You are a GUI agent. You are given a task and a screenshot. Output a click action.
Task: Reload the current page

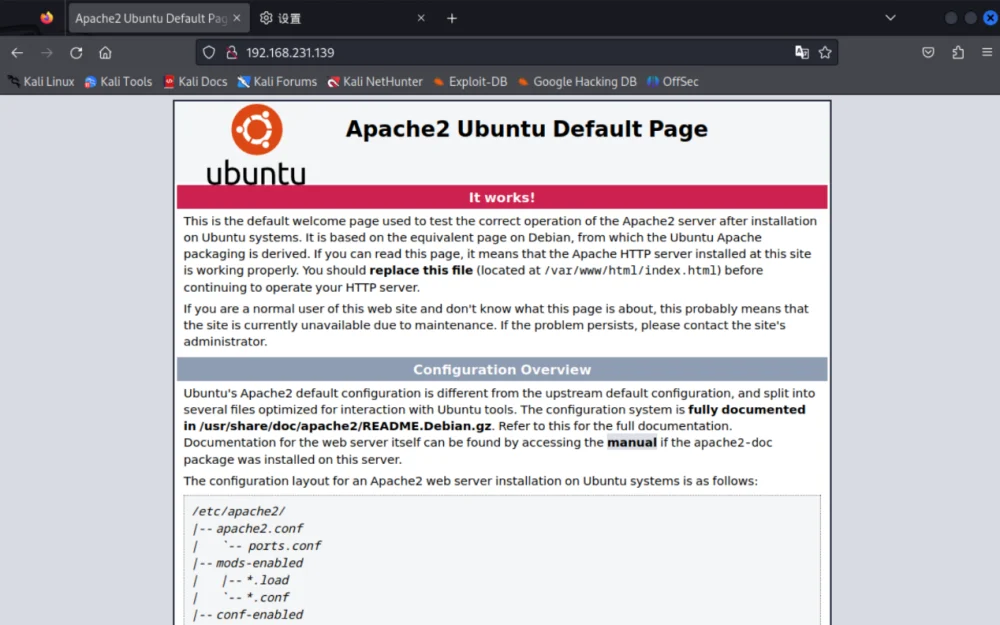click(x=76, y=53)
